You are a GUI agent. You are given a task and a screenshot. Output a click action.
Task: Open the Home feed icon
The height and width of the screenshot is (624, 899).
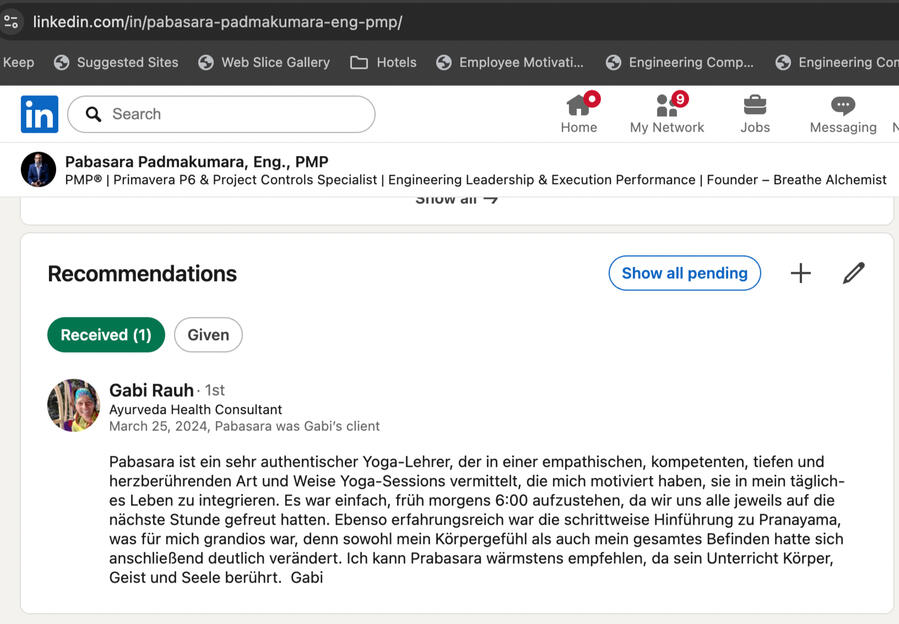(579, 106)
